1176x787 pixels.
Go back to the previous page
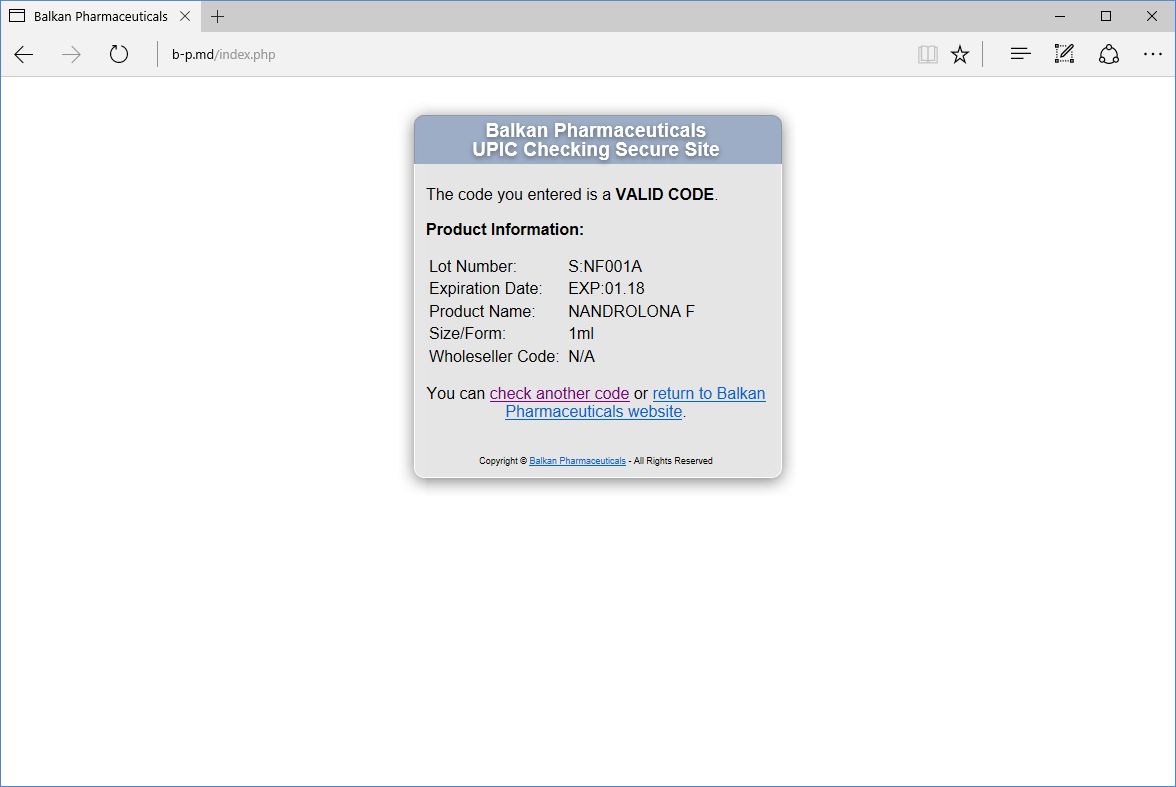[x=24, y=55]
